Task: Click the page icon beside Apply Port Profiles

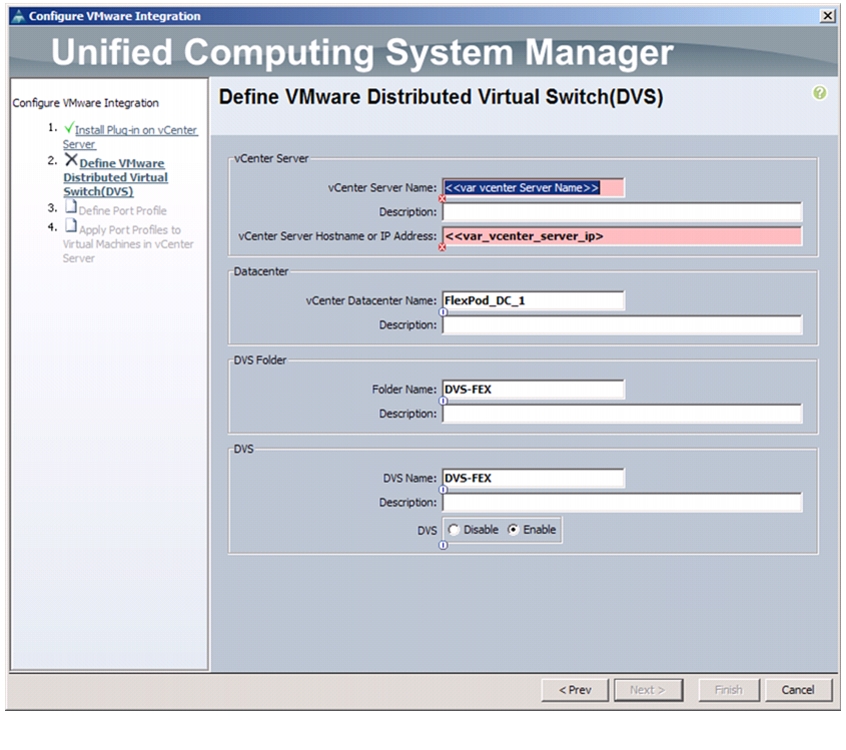Action: tap(71, 225)
